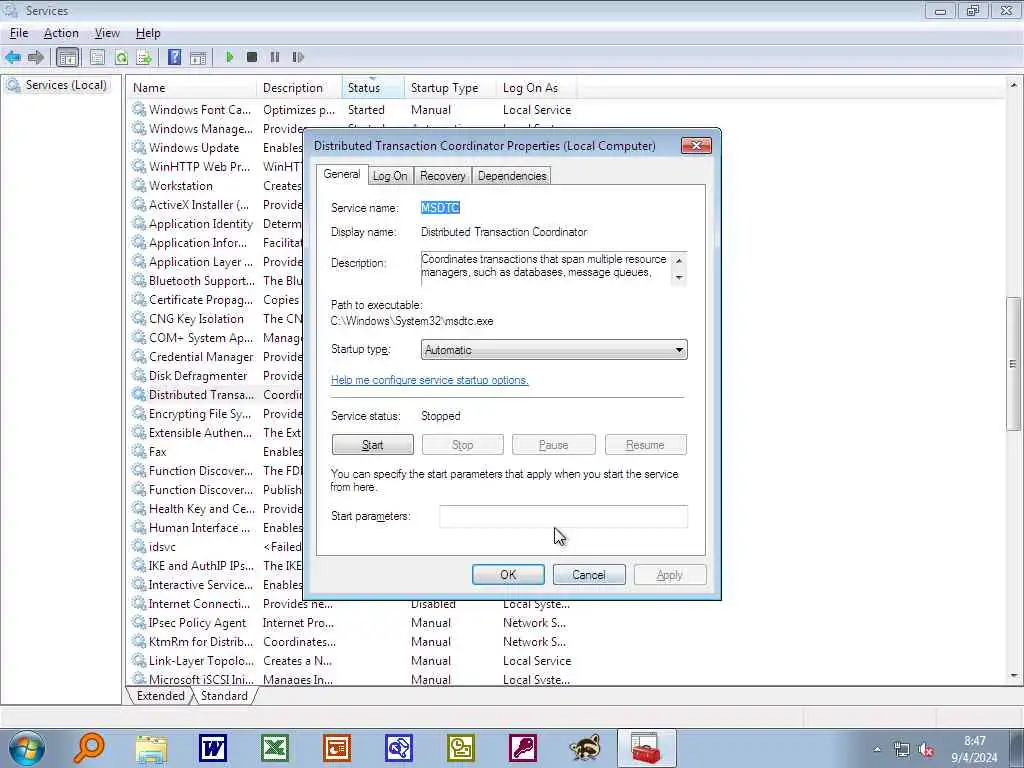Click the Description box scroll up arrow
1024x768 pixels.
tap(679, 260)
